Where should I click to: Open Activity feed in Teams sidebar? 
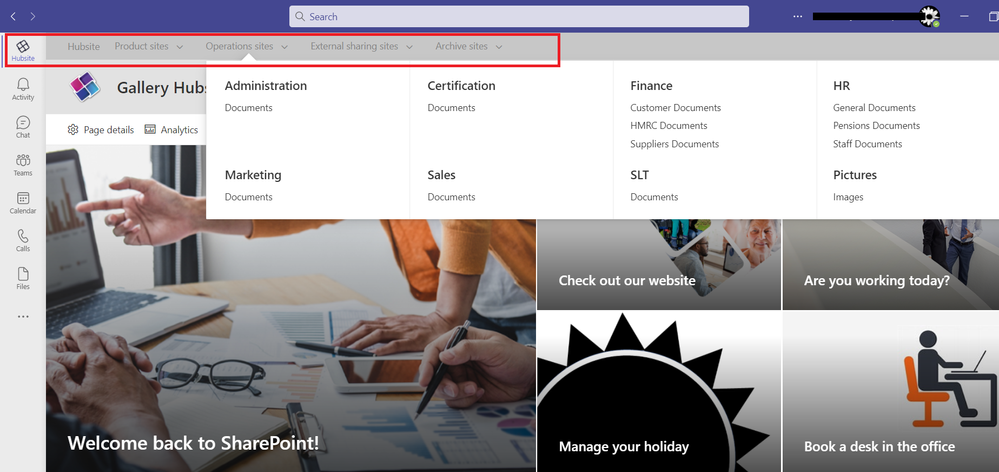pos(23,89)
